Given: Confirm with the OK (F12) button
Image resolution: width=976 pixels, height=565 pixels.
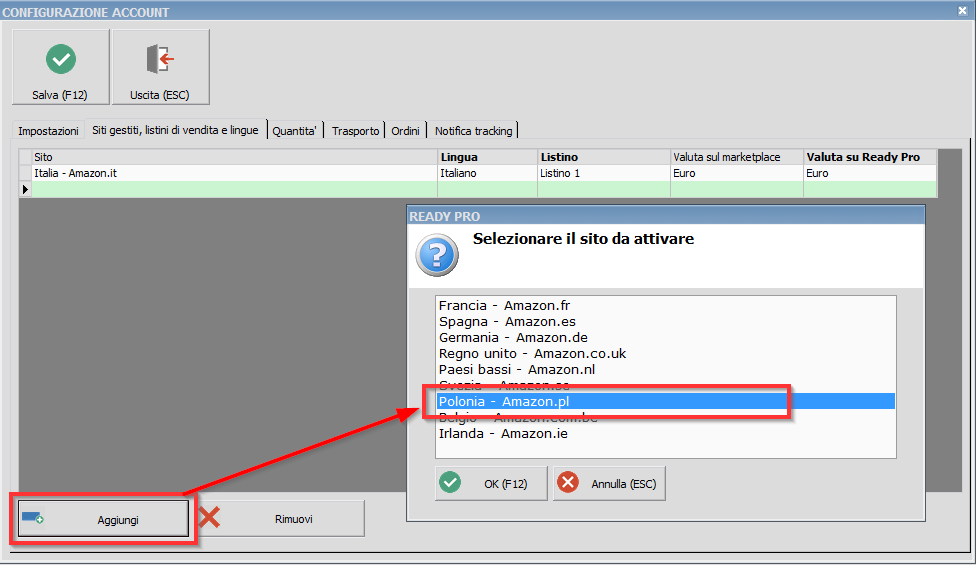Looking at the screenshot, I should tap(491, 483).
